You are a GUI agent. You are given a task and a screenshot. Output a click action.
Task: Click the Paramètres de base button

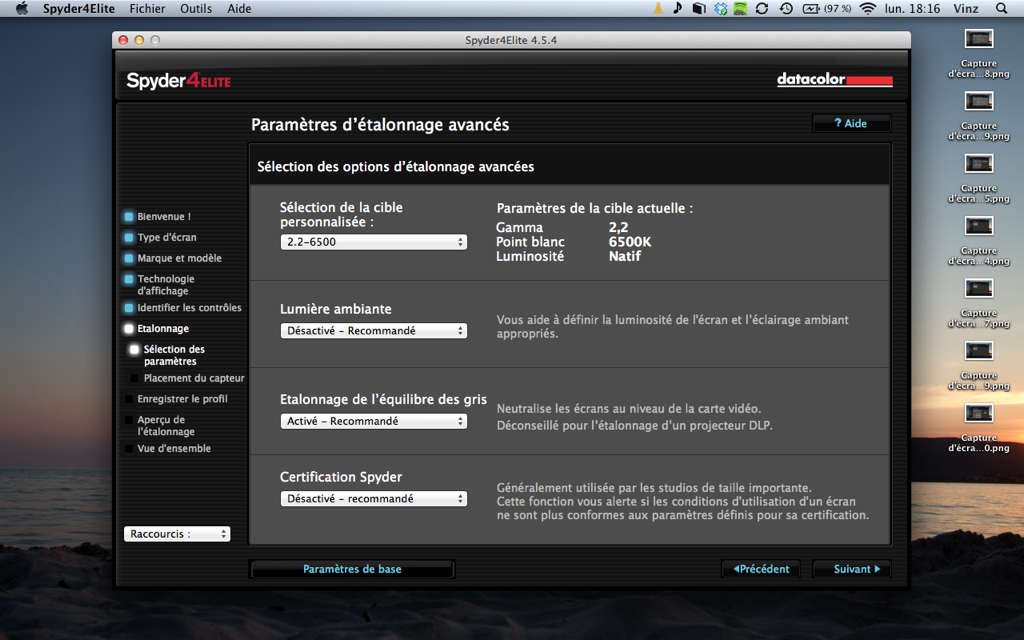tap(352, 569)
